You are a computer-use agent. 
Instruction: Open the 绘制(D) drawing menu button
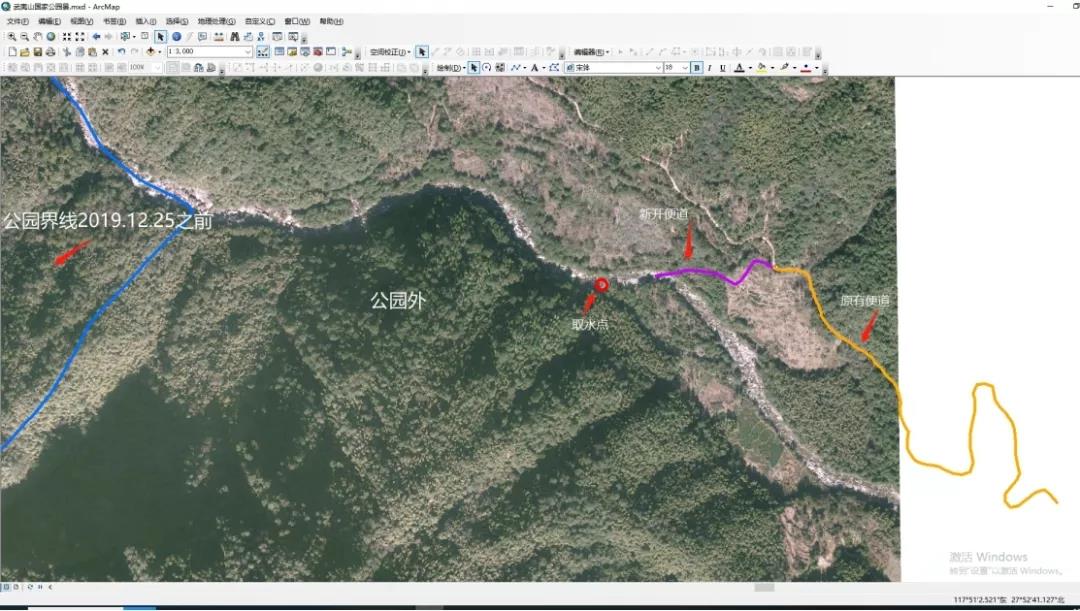click(450, 68)
